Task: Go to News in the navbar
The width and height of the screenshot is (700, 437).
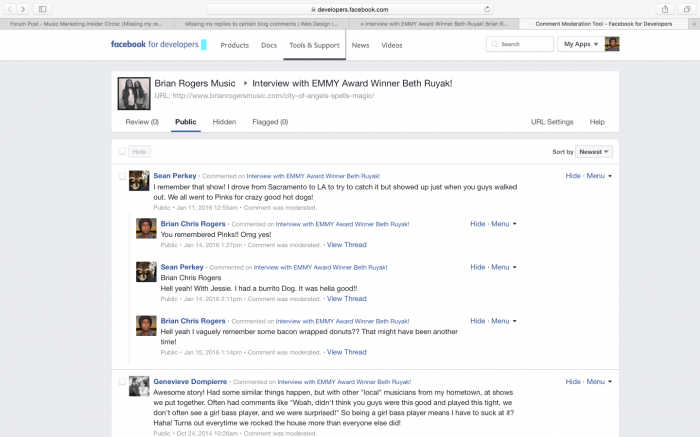Action: (x=360, y=45)
